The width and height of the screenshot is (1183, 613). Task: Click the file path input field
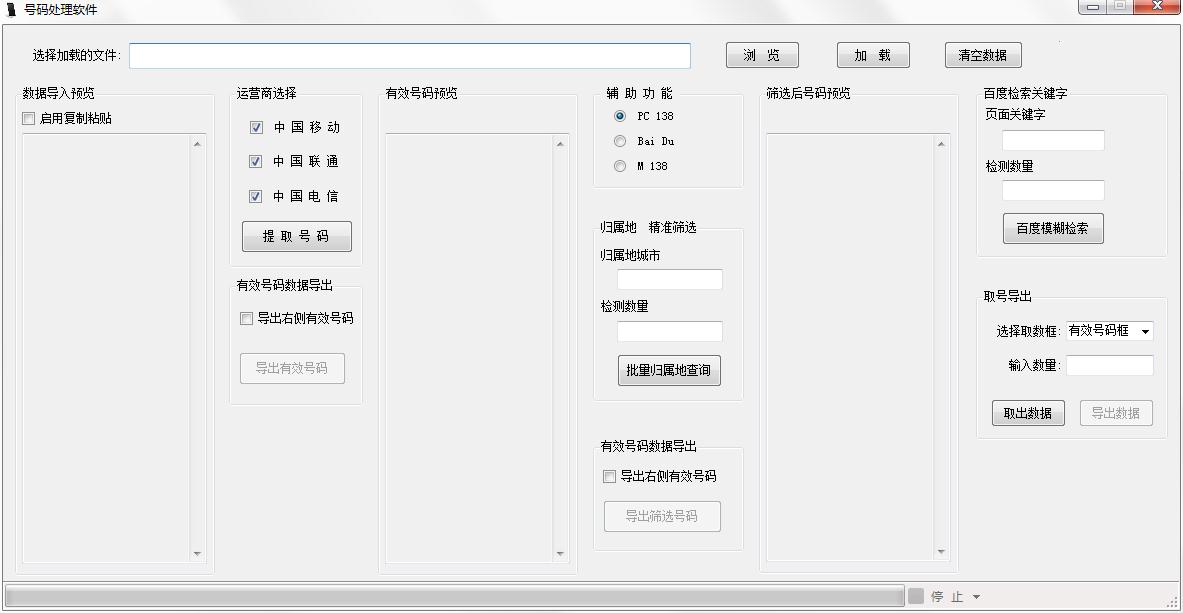(x=410, y=56)
